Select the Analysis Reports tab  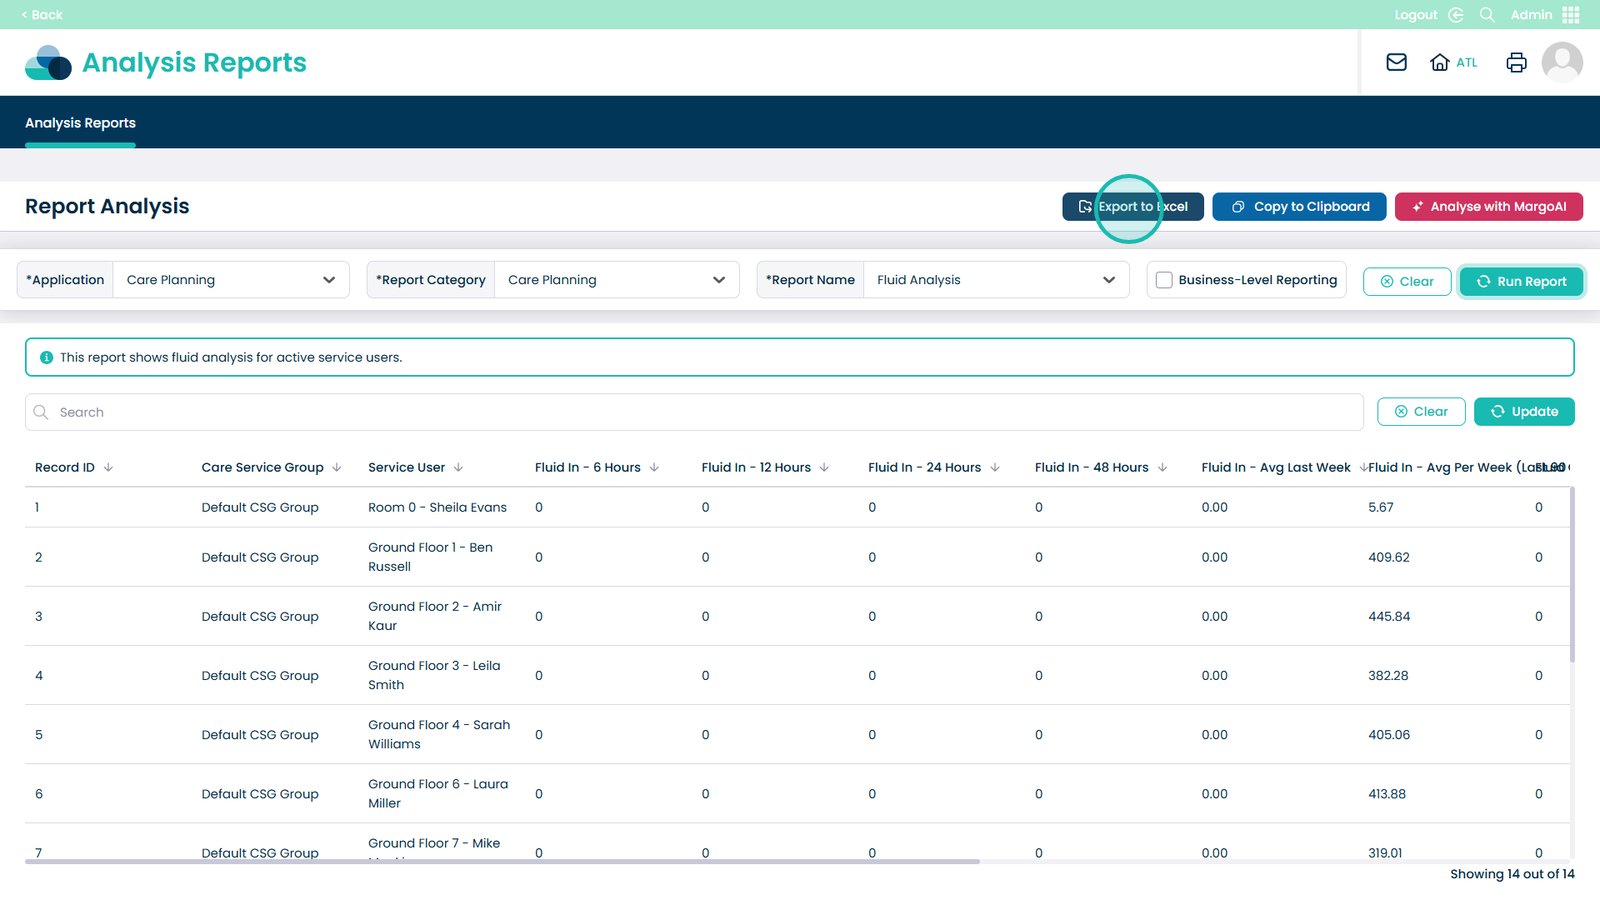(80, 123)
